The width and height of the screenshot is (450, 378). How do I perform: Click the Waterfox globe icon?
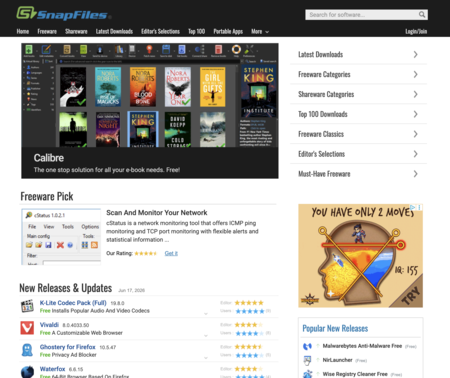click(x=27, y=372)
